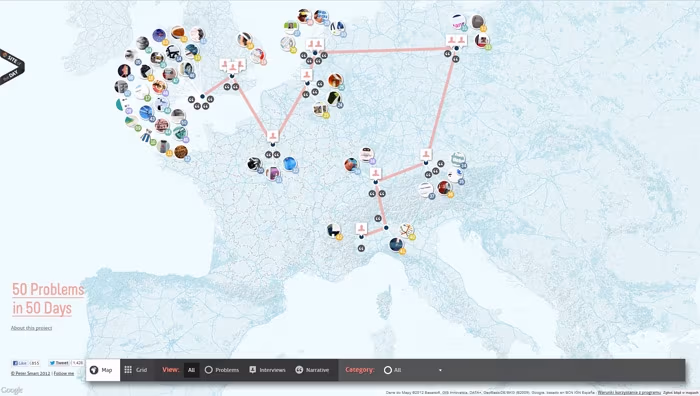The image size is (700, 396).
Task: Open the narrative quote marker on the Swiss–Italy route line
Action: (378, 218)
